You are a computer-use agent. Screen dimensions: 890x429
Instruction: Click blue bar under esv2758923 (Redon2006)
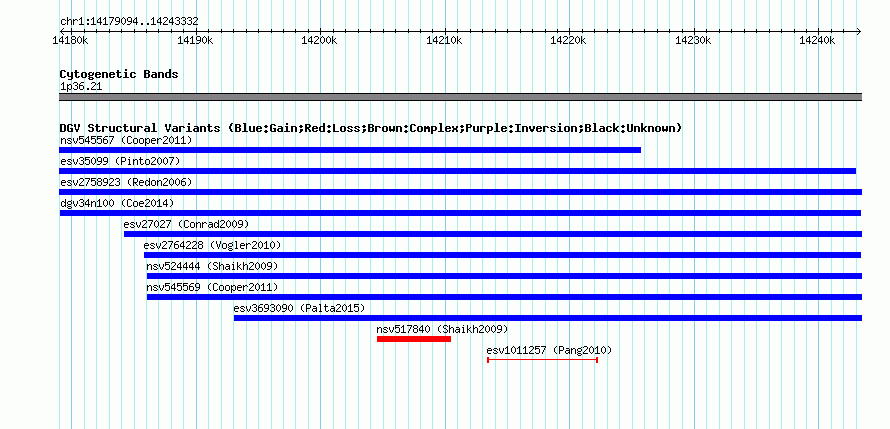(x=460, y=192)
